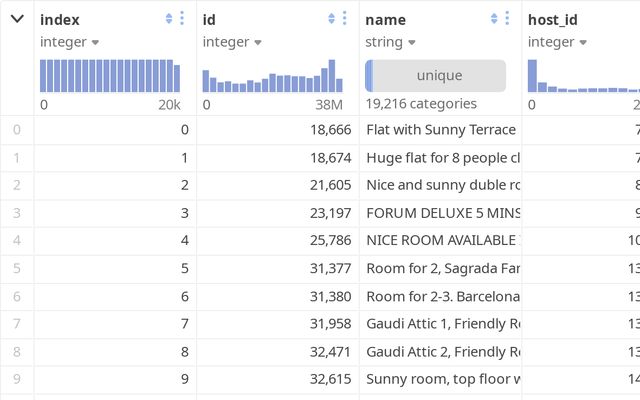Sort by the id column
This screenshot has height=400, width=640.
(x=331, y=18)
